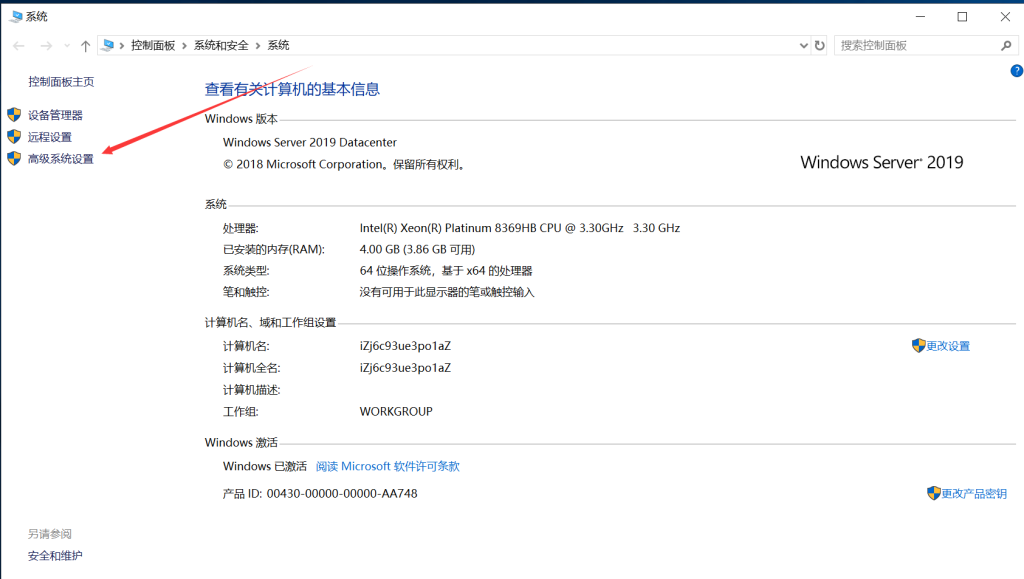Select product ID 00430-00000-00000-AA748
The width and height of the screenshot is (1024, 579).
342,493
